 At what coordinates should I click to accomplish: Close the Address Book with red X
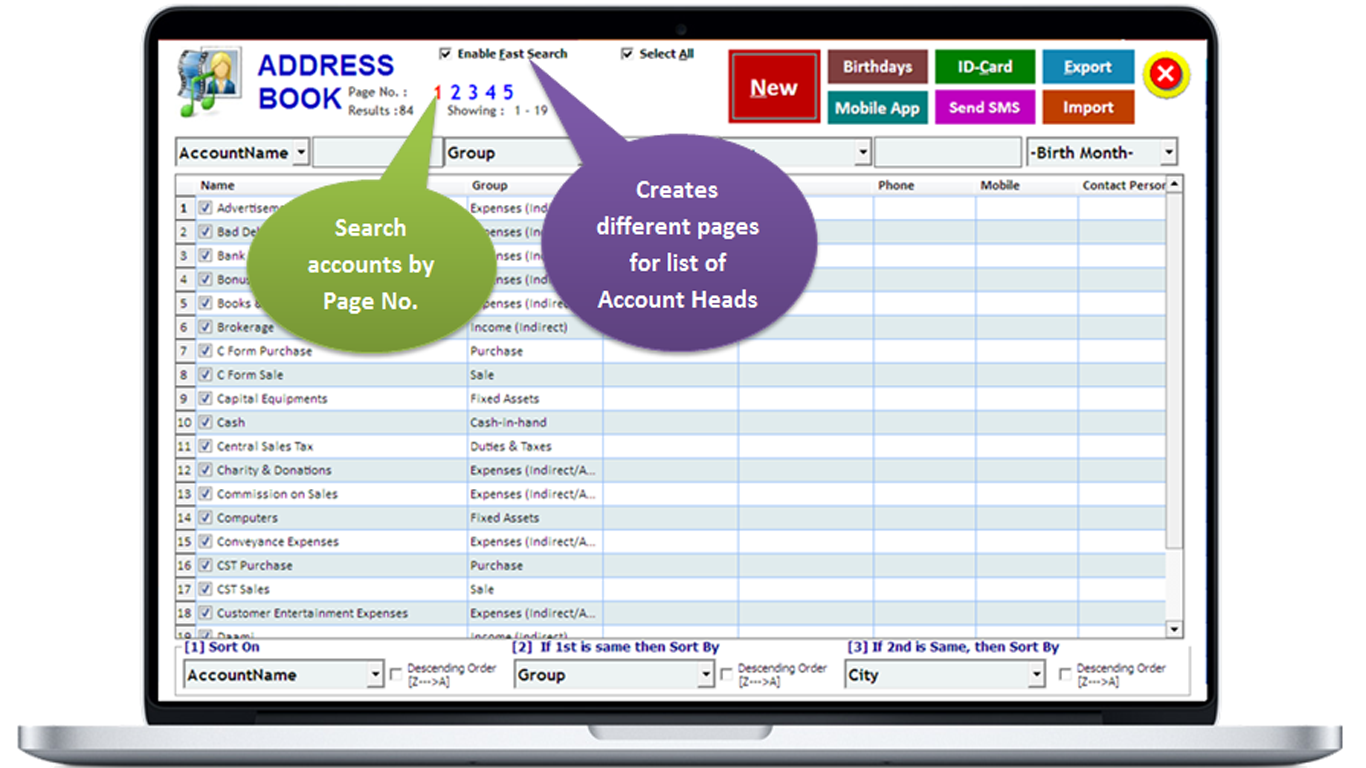tap(1165, 75)
